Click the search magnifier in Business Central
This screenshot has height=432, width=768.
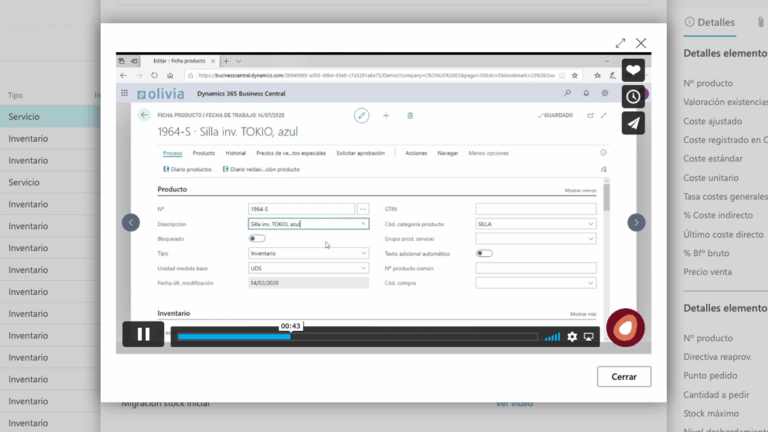(567, 93)
